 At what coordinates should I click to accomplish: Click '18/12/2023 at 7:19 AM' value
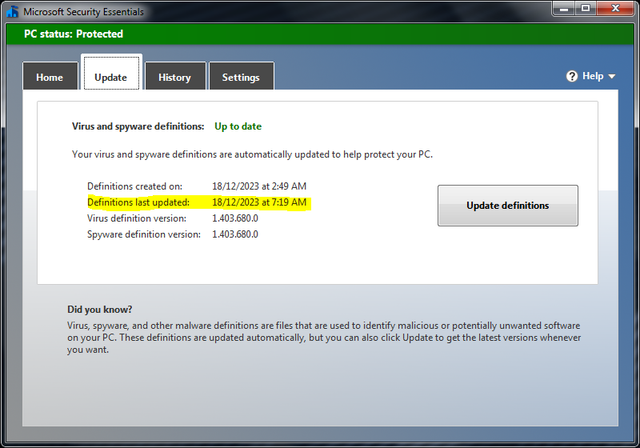click(259, 202)
